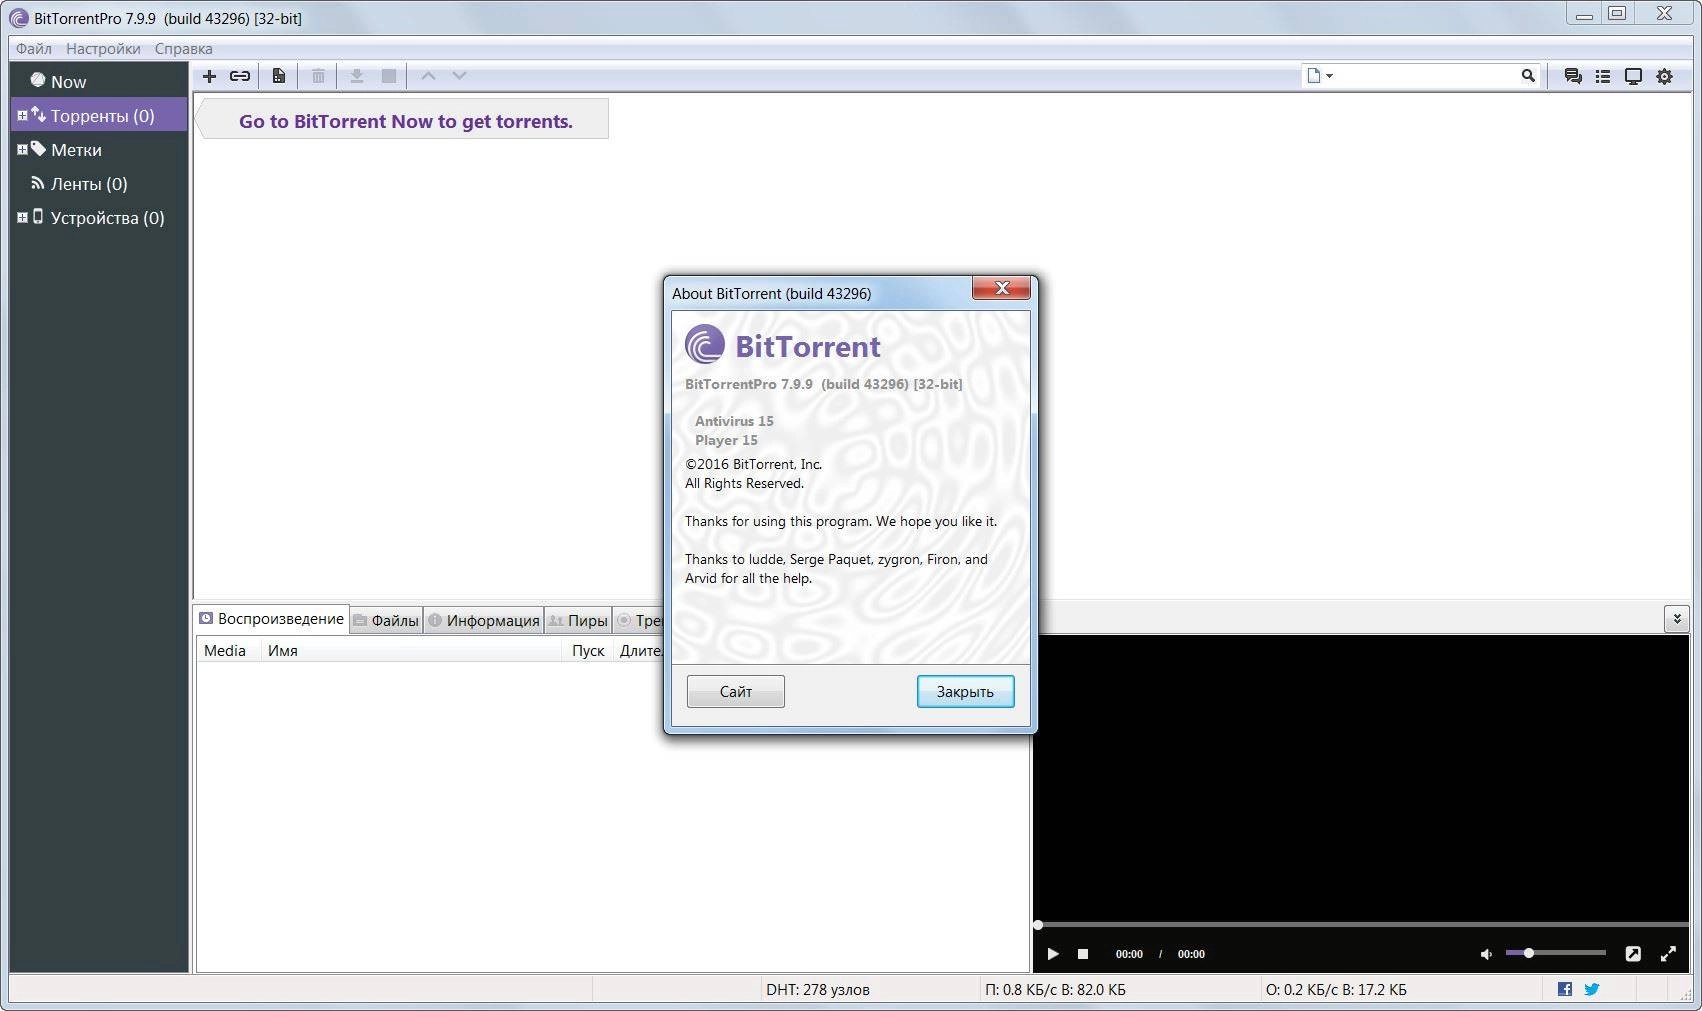This screenshot has height=1011, width=1702.
Task: Select the Торренты (0) sidebar label
Action: point(103,116)
